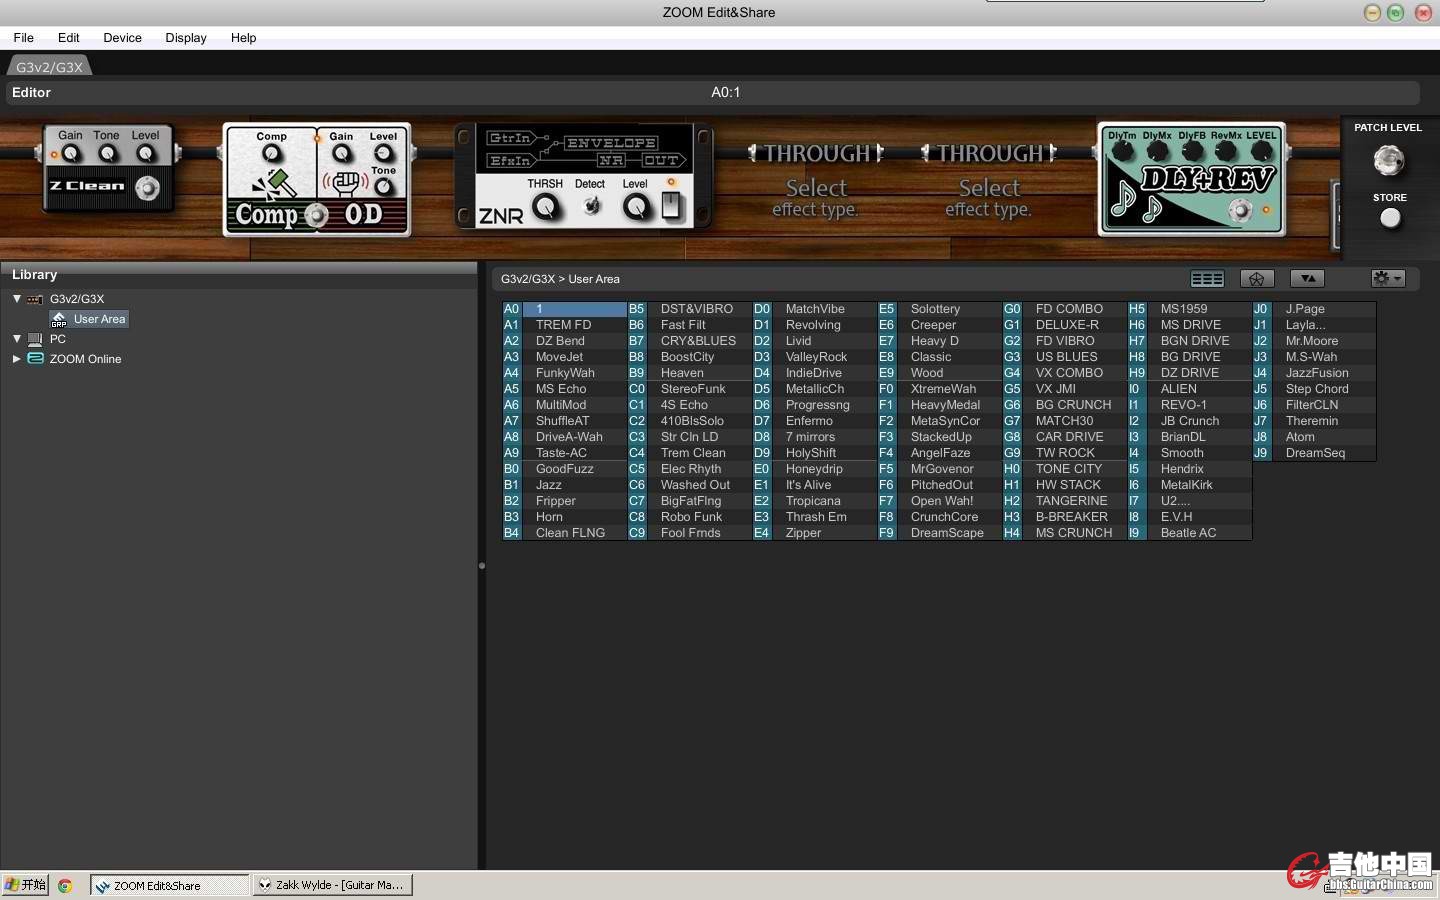Open the Display menu
The height and width of the screenshot is (900, 1440).
click(x=186, y=38)
